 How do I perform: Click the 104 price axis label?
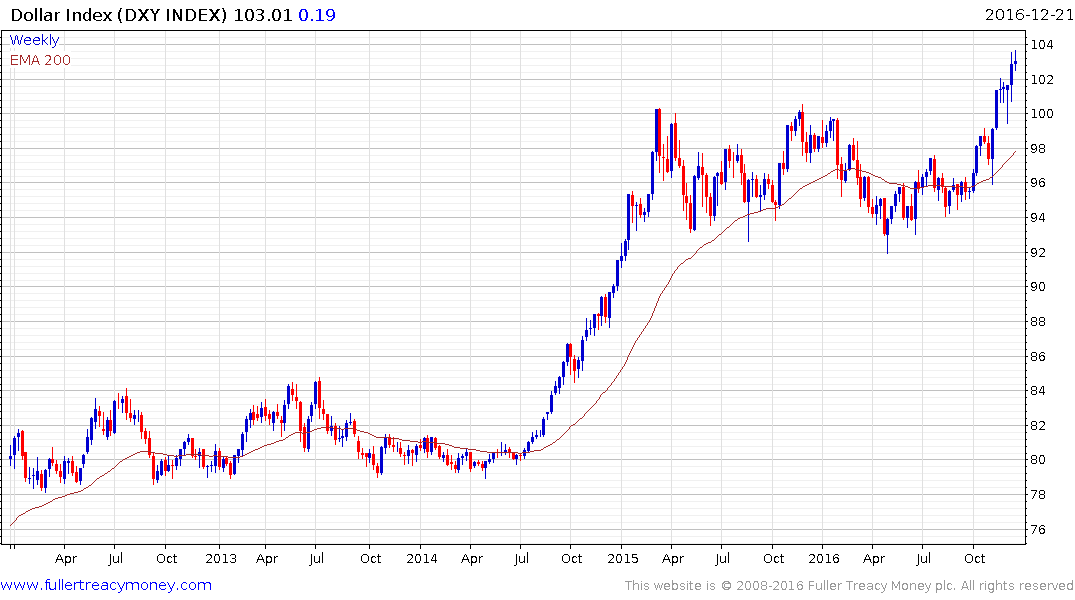1042,45
